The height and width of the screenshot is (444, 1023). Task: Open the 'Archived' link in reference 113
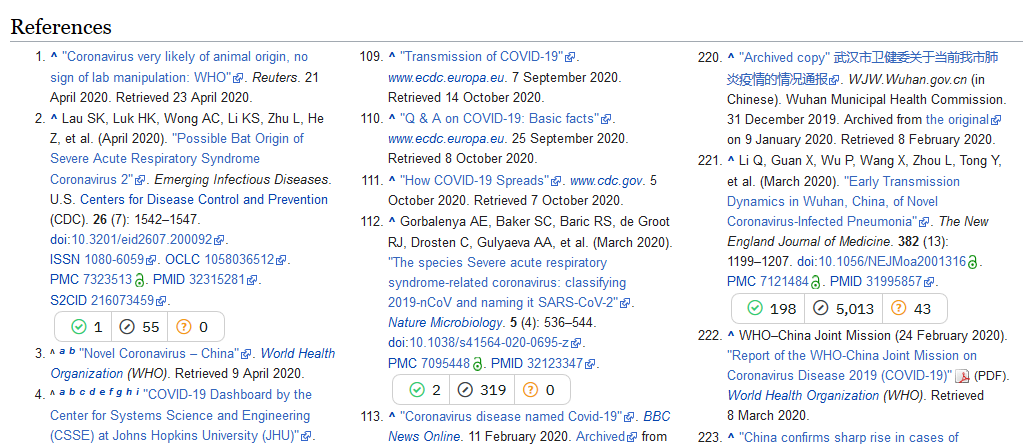(601, 437)
